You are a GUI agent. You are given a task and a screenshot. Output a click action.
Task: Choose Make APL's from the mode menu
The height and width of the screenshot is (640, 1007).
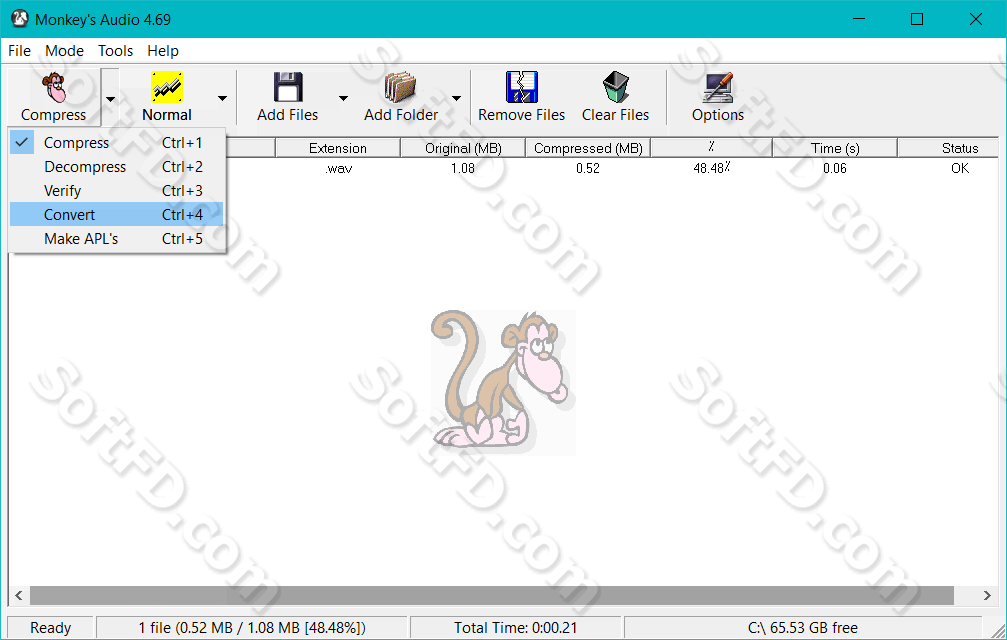point(116,239)
